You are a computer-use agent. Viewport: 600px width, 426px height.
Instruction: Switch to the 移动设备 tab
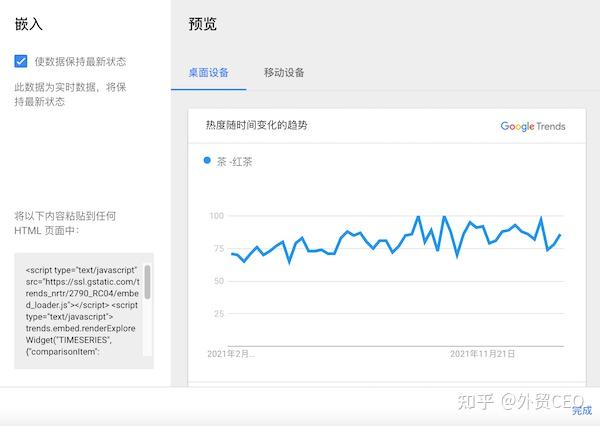coord(284,73)
